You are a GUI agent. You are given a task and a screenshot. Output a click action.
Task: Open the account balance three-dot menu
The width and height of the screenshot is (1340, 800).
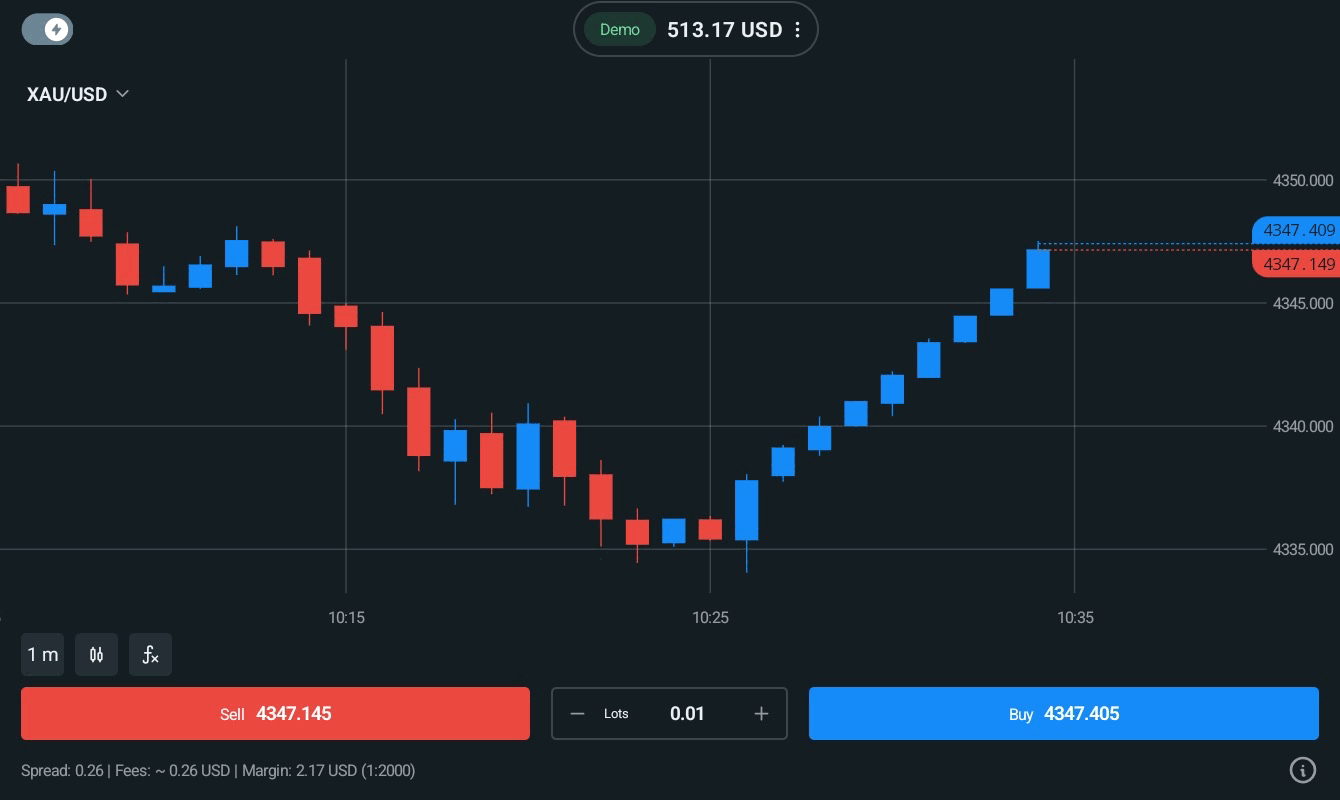pos(797,30)
